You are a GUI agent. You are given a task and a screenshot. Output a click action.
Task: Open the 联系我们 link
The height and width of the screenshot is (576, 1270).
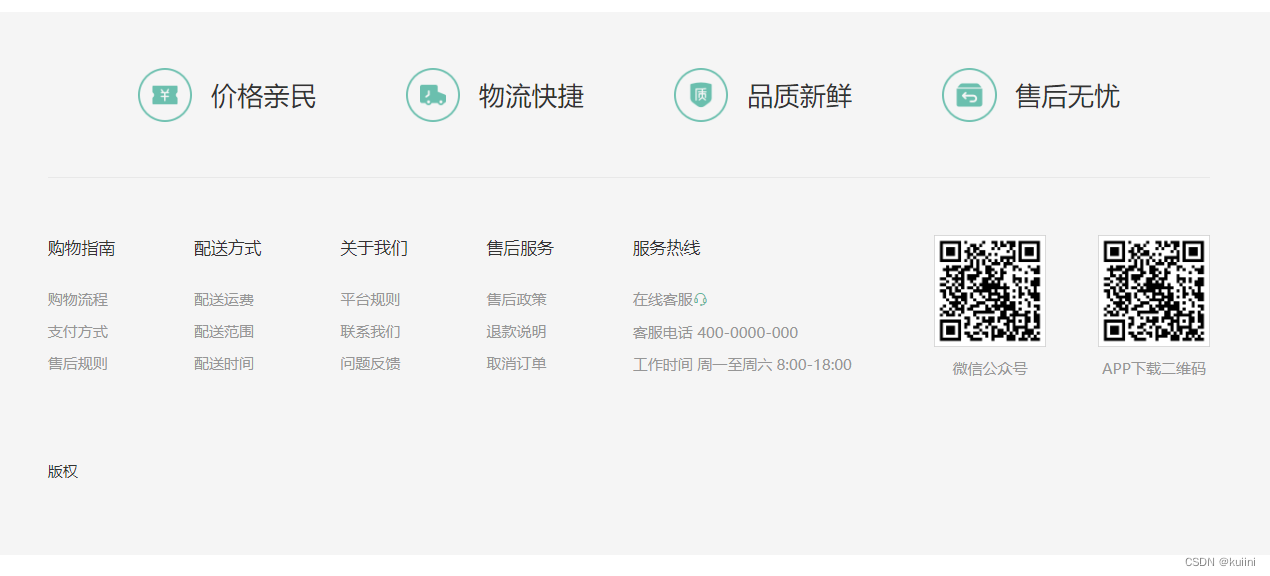(x=370, y=332)
